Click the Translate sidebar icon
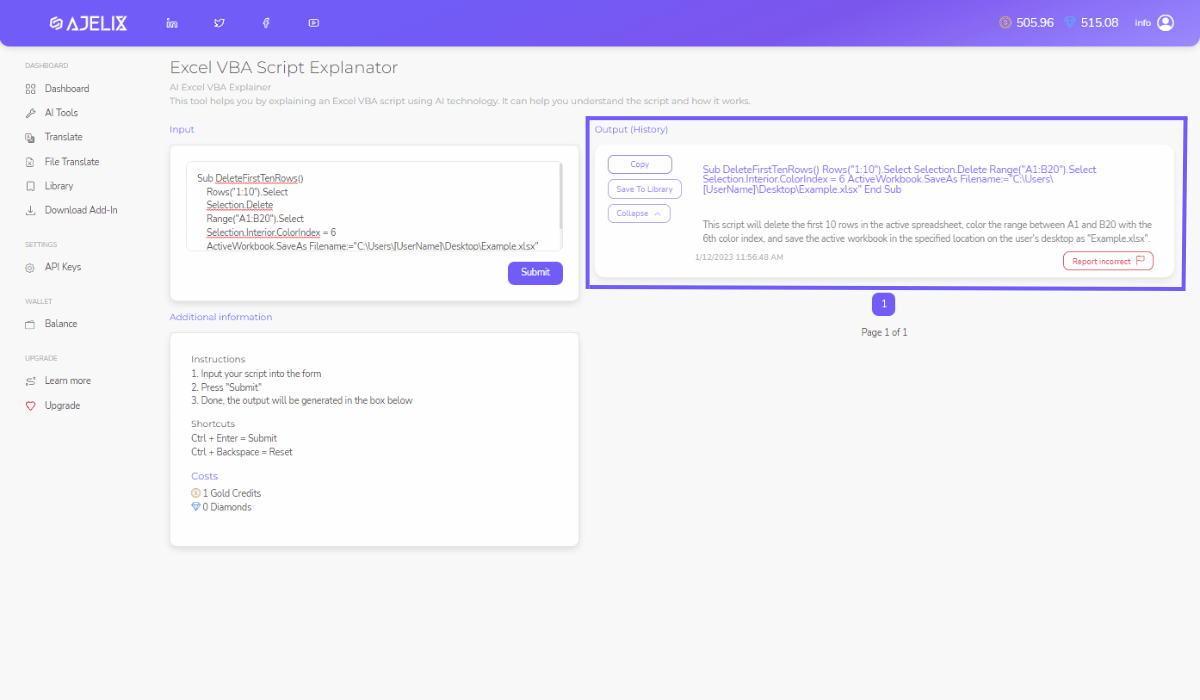The height and width of the screenshot is (700, 1200). tap(31, 137)
